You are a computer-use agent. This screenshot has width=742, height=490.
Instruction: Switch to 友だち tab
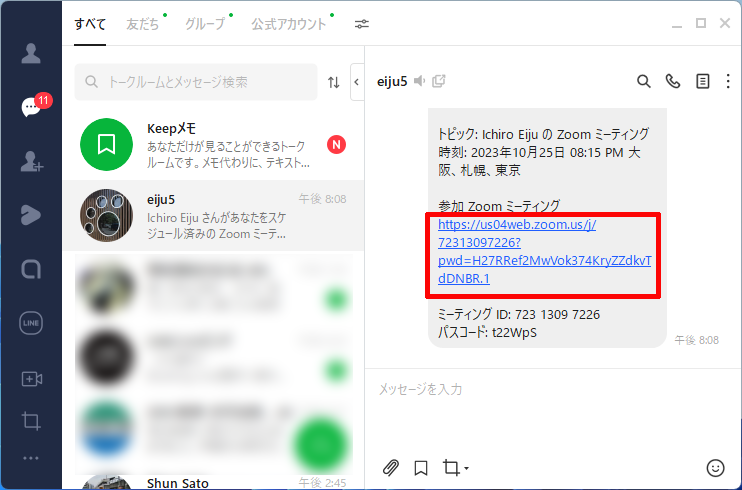click(x=142, y=24)
